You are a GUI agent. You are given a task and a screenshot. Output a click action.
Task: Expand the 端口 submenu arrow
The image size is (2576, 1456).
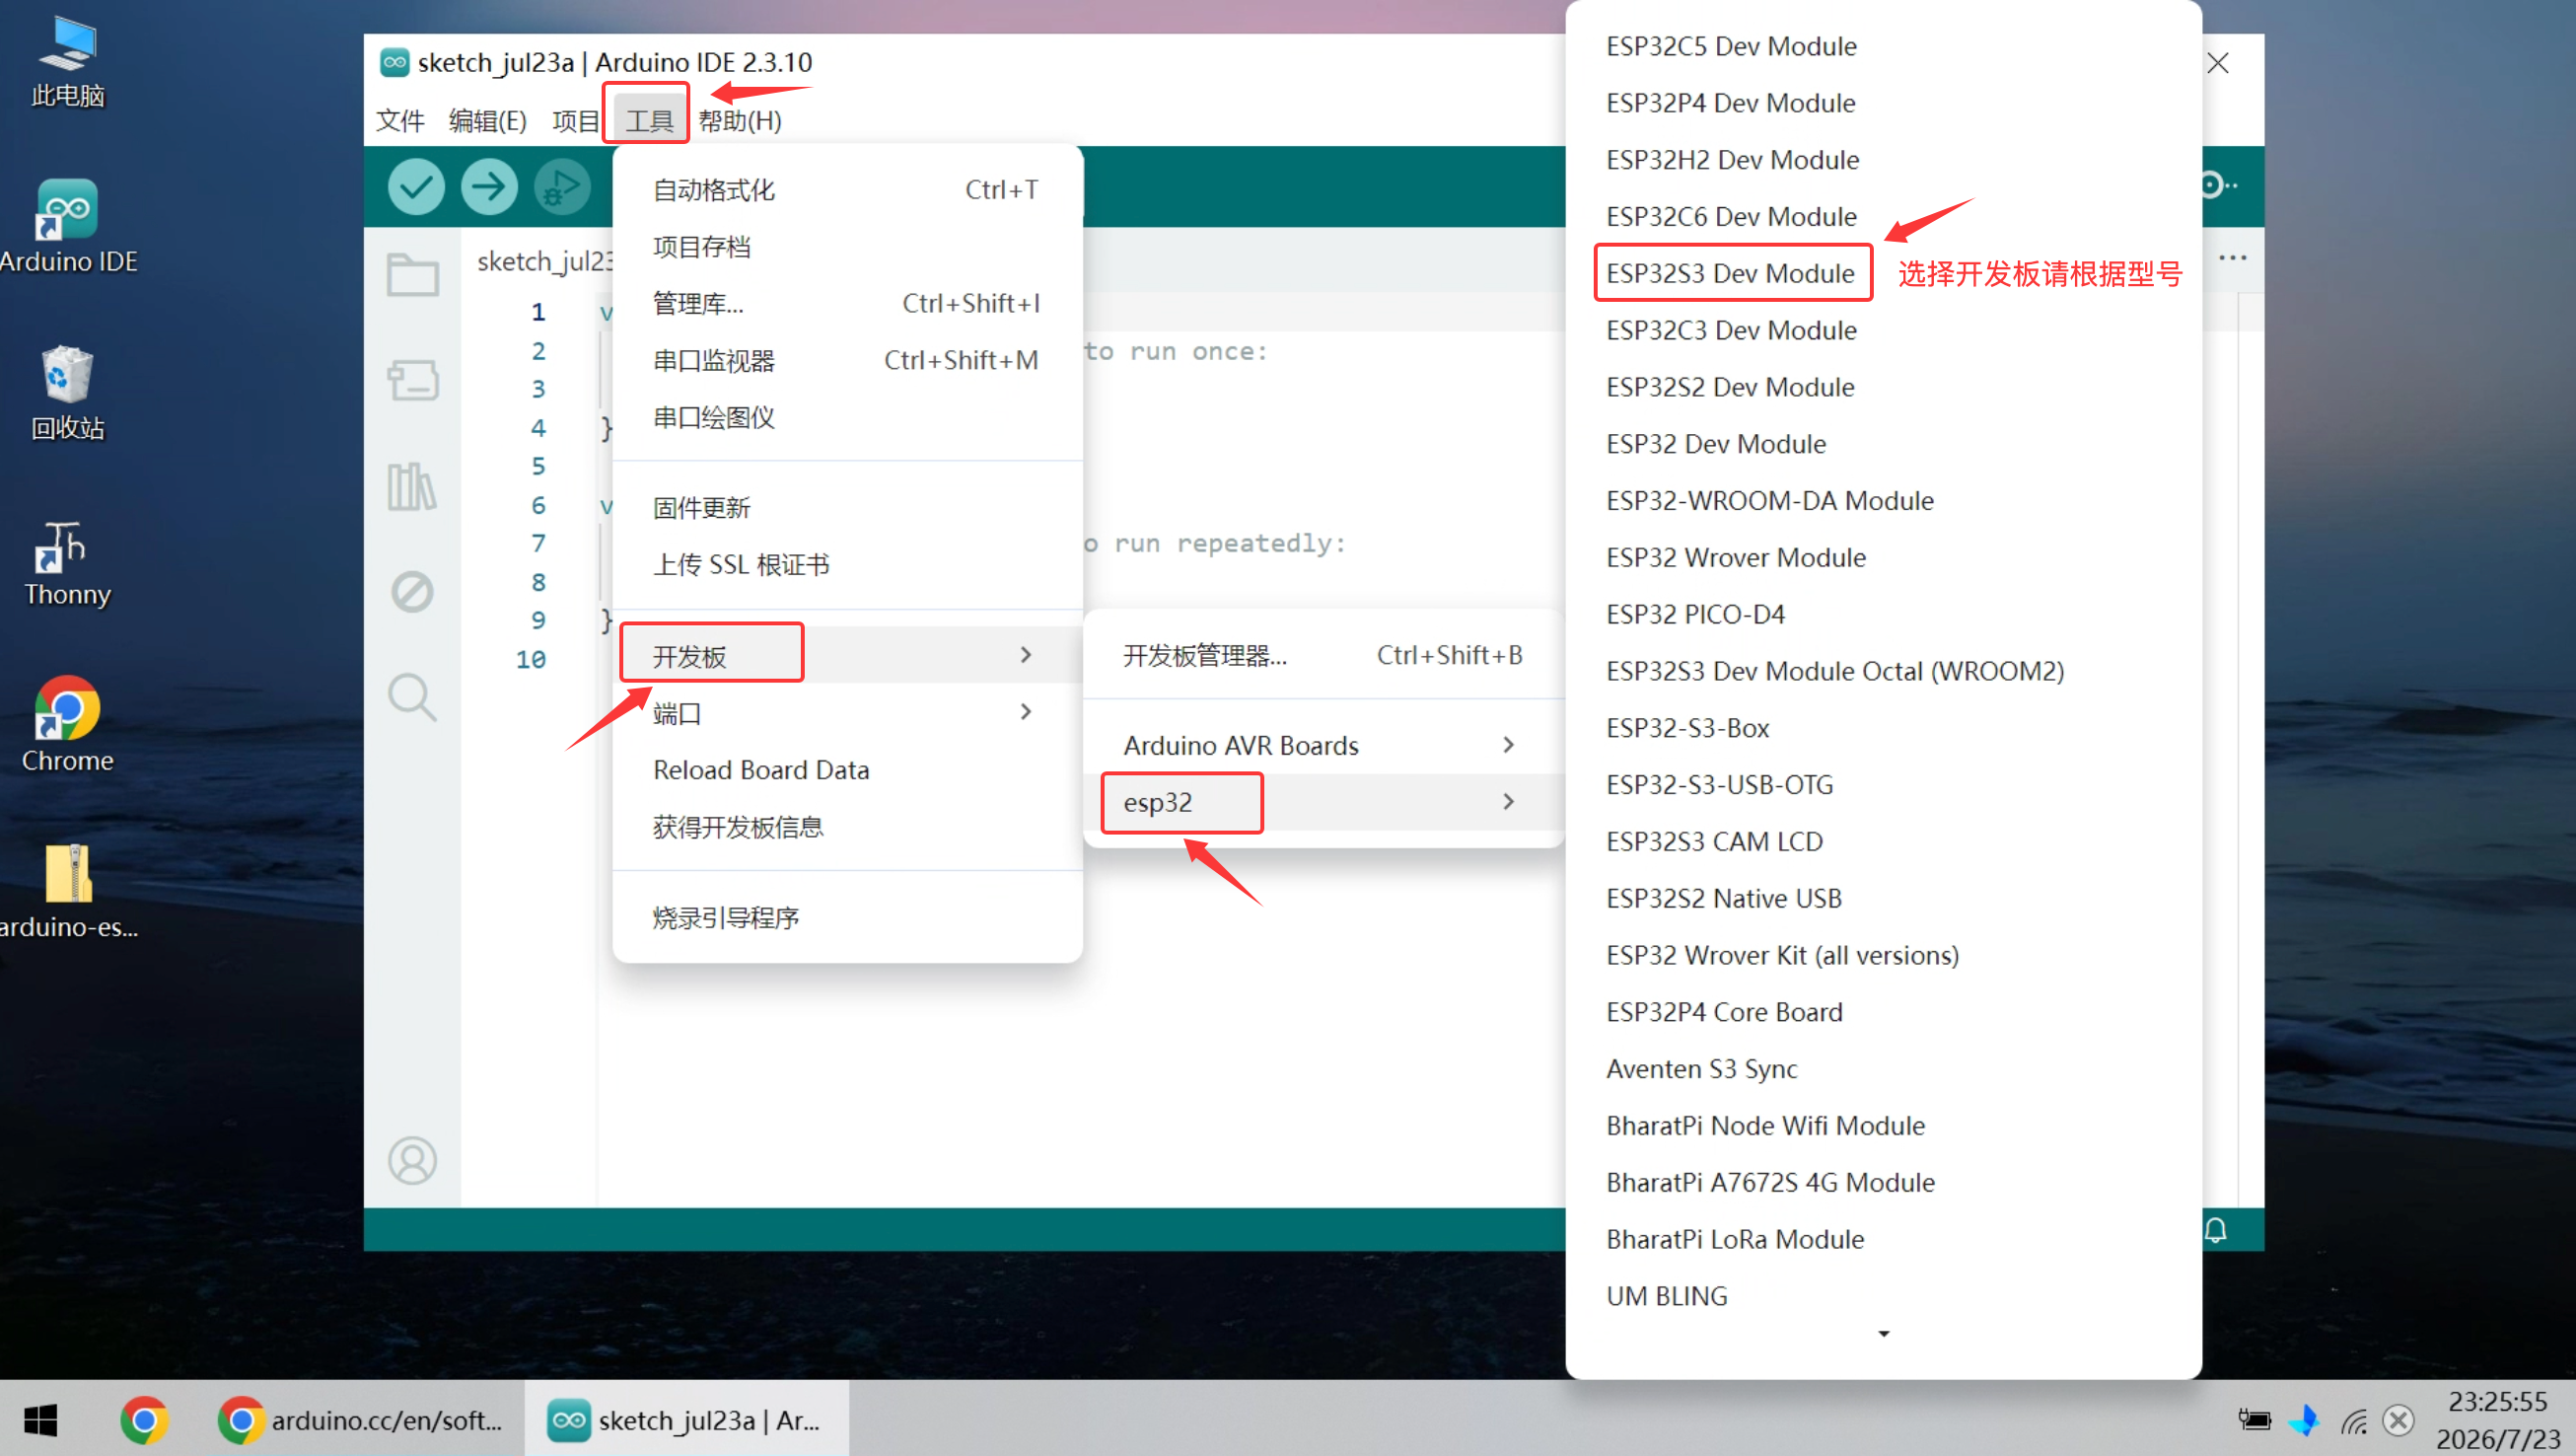tap(1025, 712)
